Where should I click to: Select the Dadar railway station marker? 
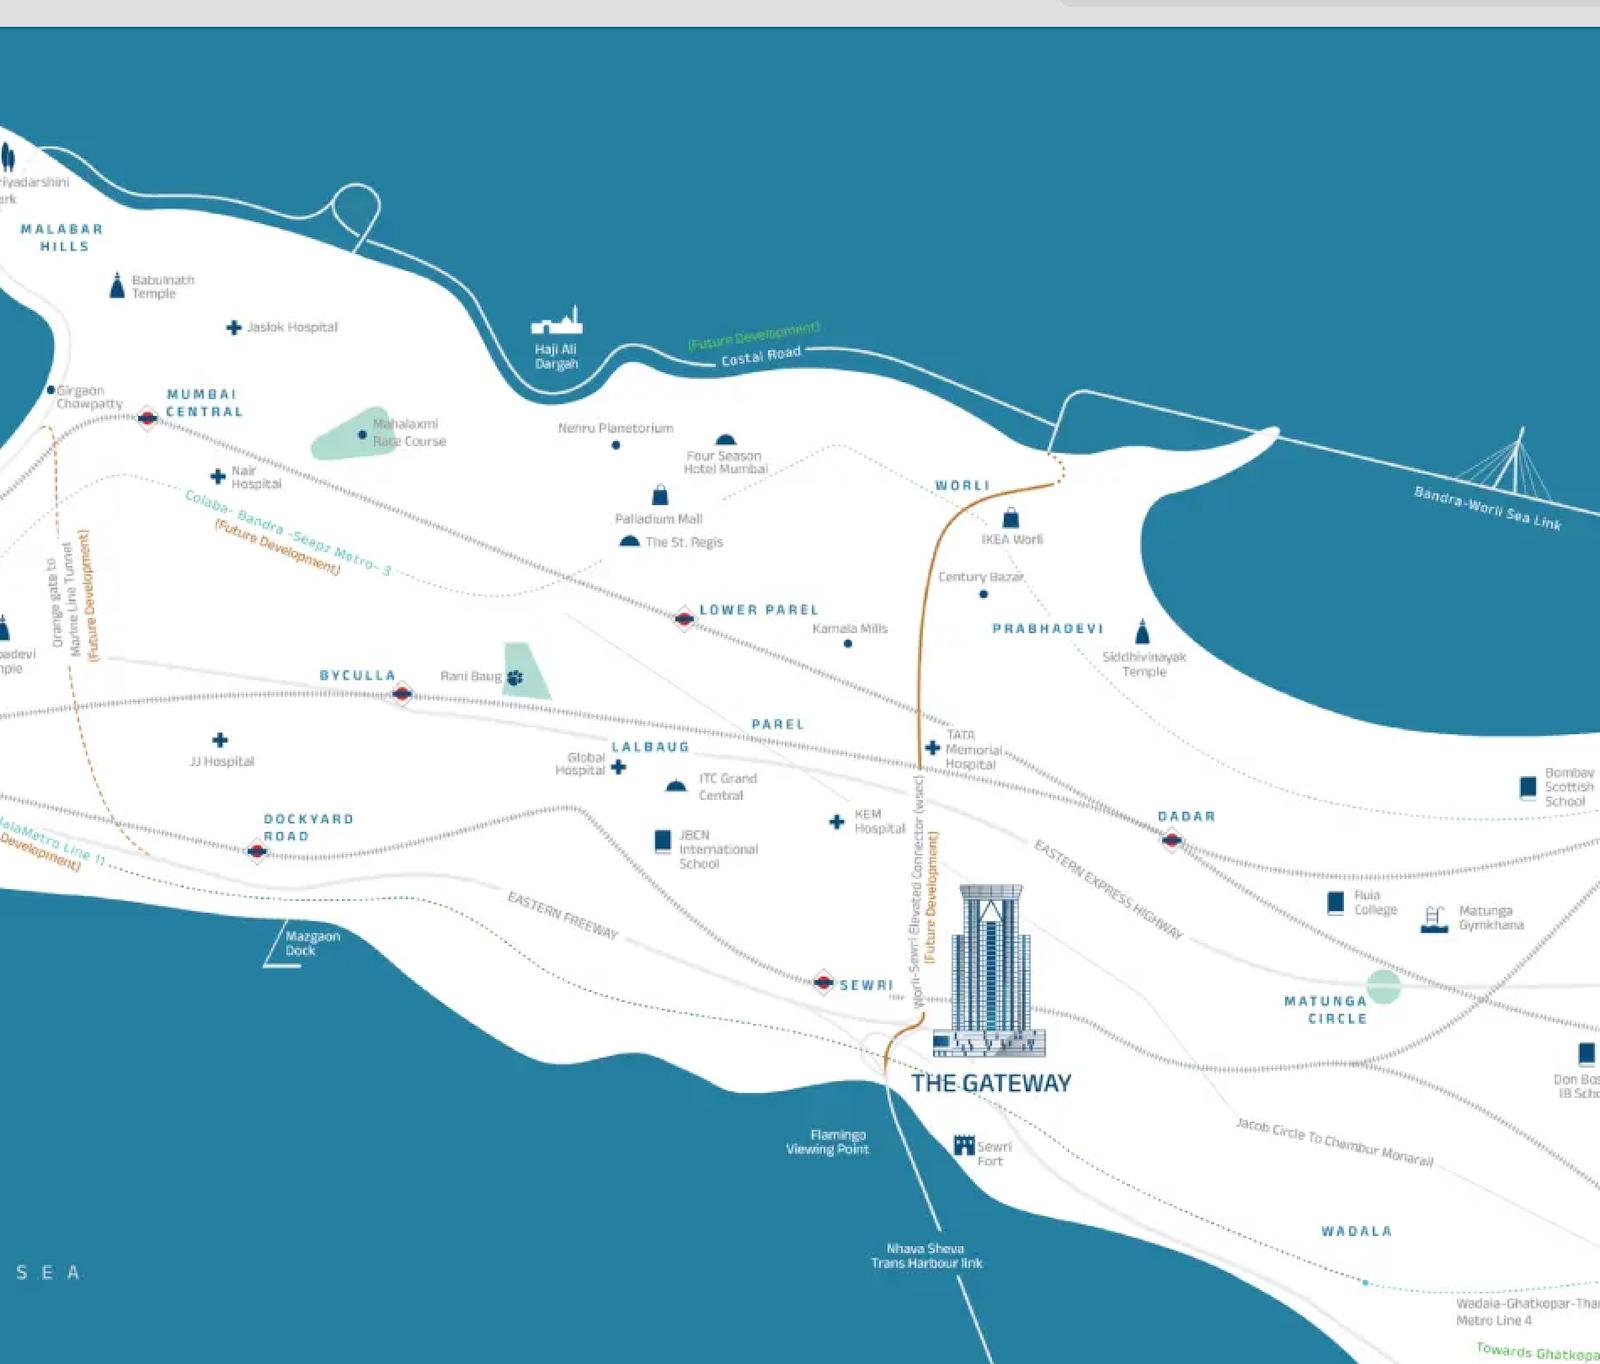coord(1171,840)
